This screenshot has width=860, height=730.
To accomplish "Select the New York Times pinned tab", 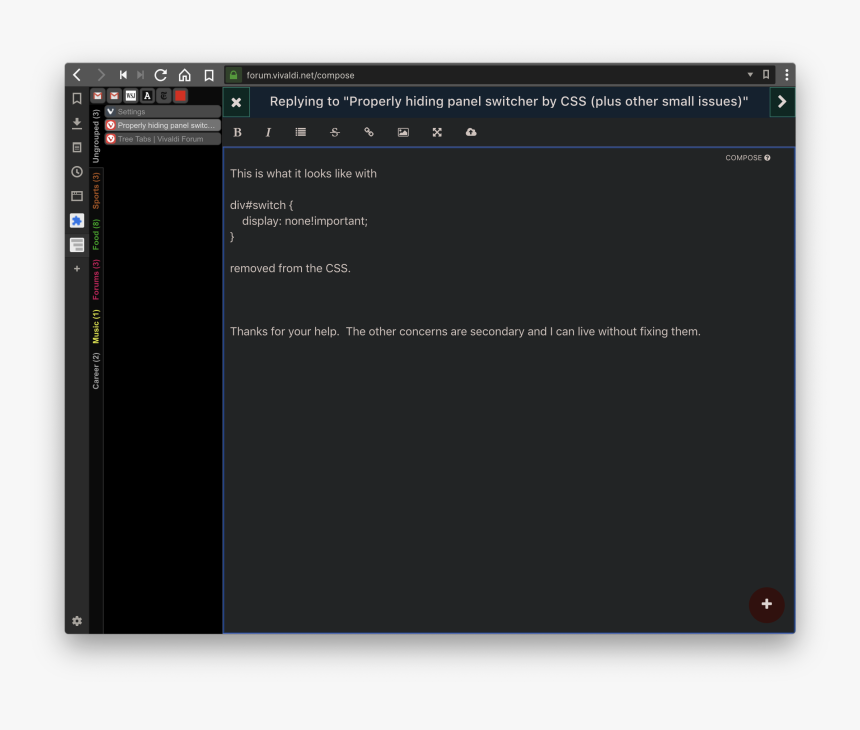I will coord(163,96).
